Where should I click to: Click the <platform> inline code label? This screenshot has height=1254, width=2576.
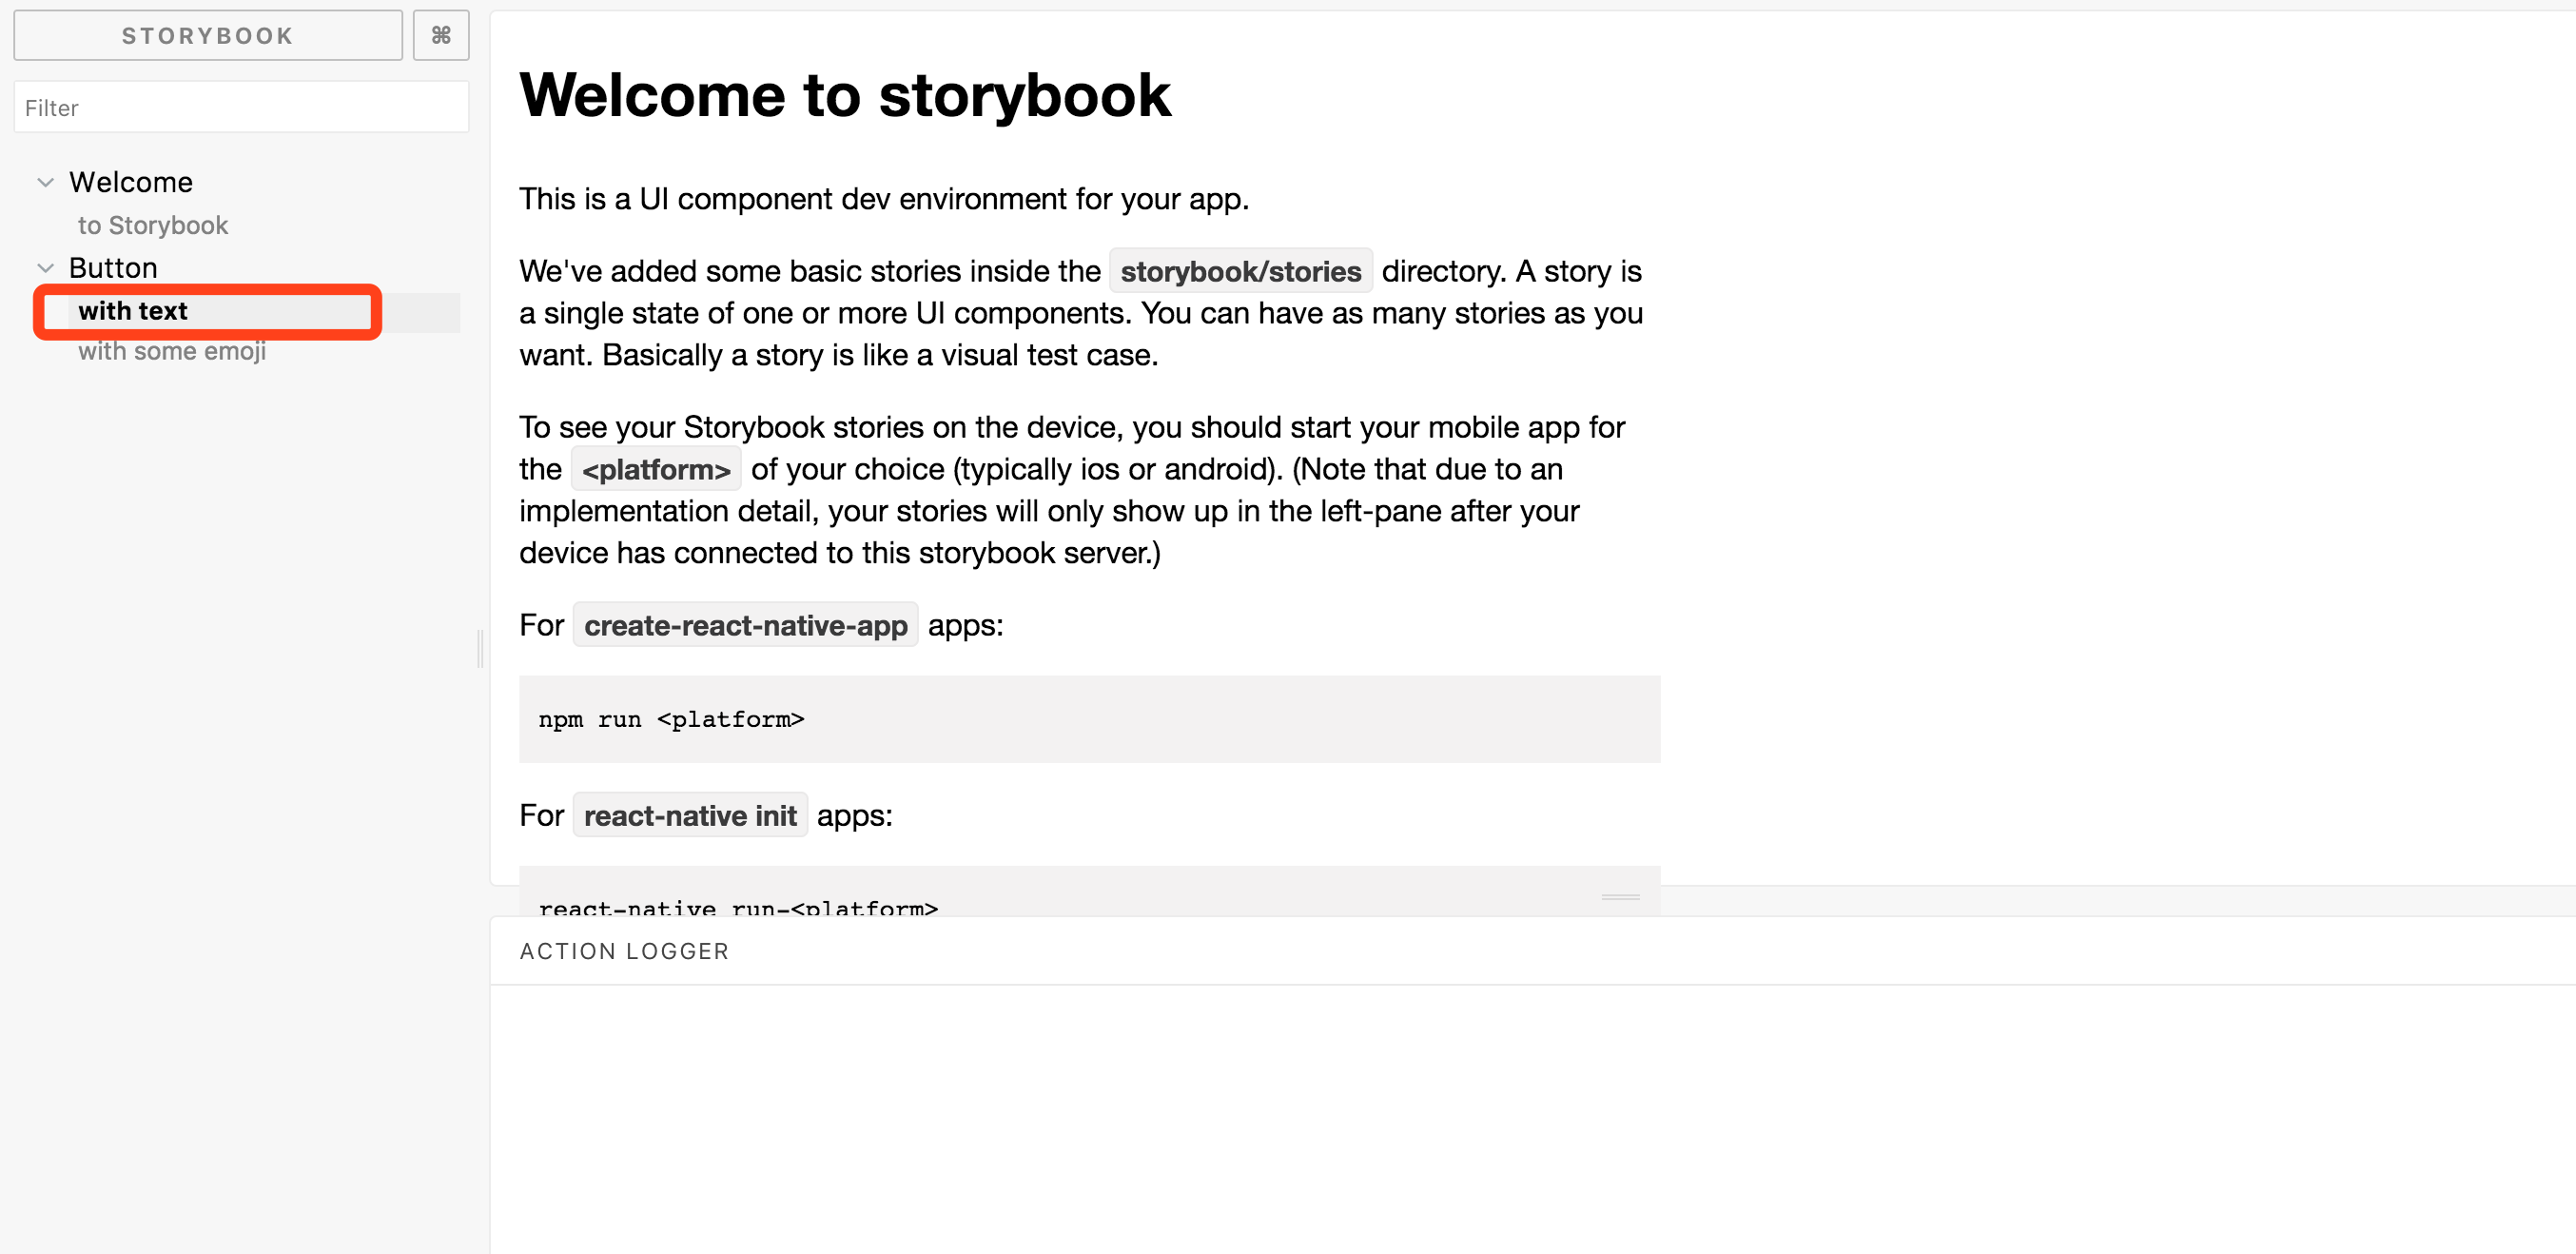click(x=655, y=468)
